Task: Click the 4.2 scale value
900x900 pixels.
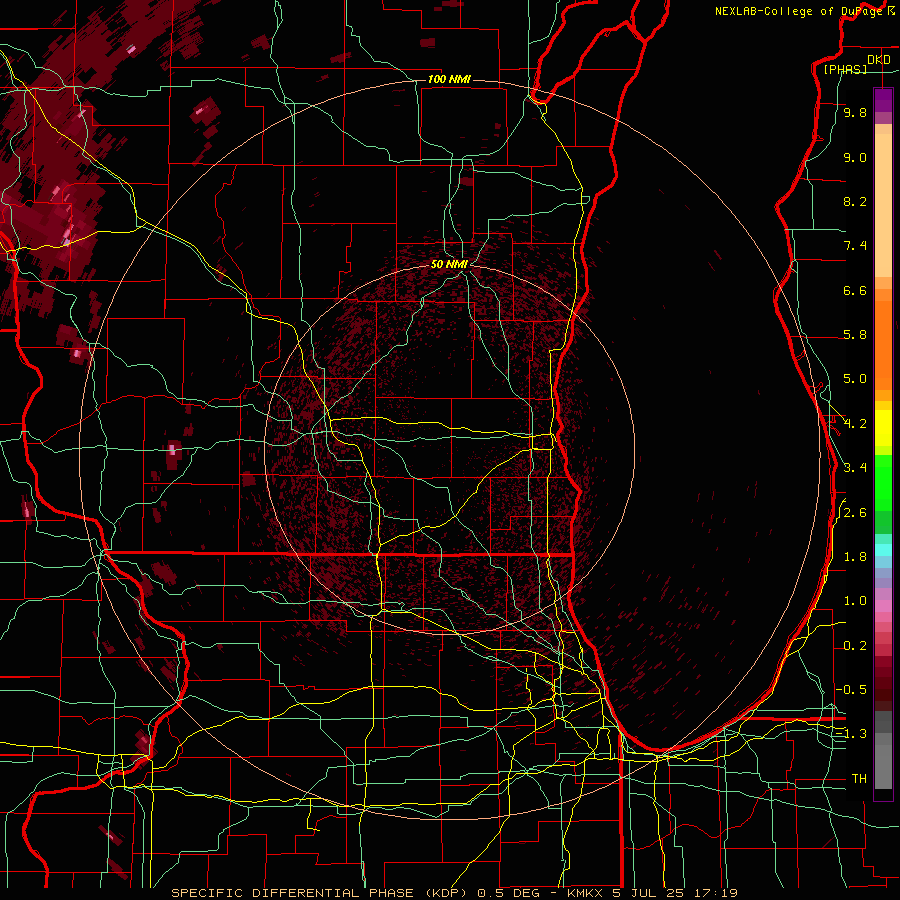Action: [855, 424]
